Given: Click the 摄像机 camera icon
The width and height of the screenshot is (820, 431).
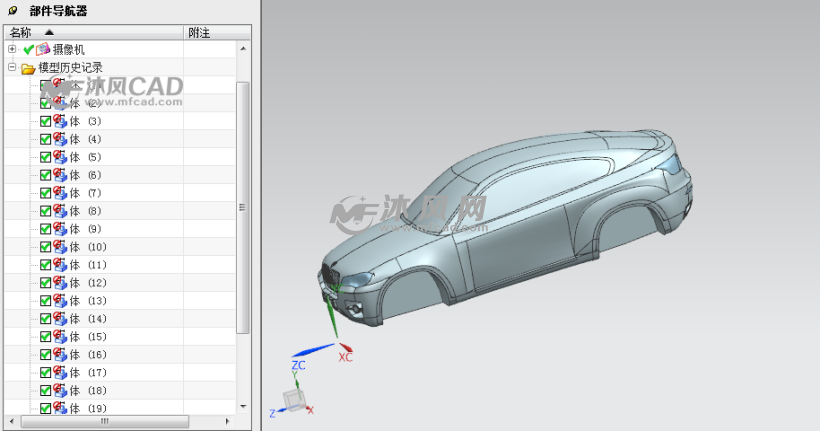Looking at the screenshot, I should click(43, 49).
